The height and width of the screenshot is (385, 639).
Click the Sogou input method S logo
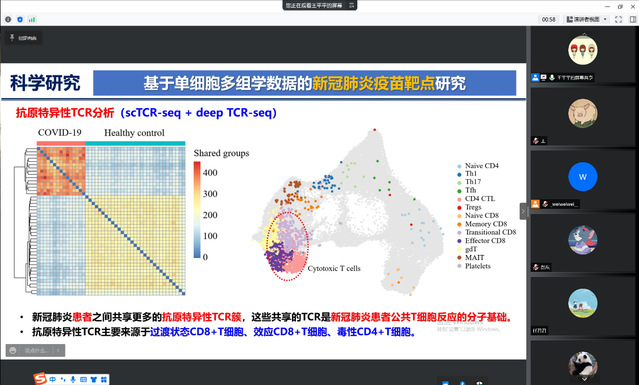coord(40,378)
